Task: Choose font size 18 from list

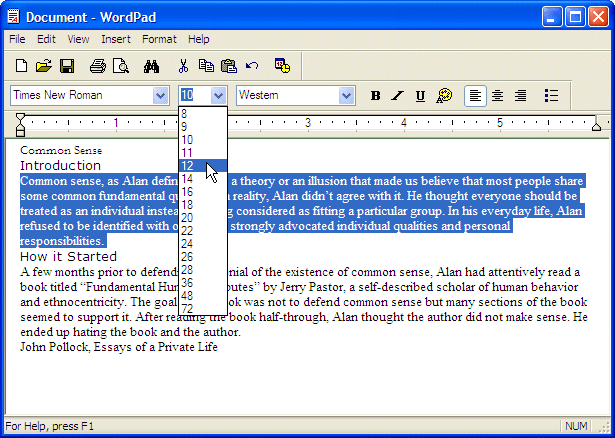Action: coord(203,205)
